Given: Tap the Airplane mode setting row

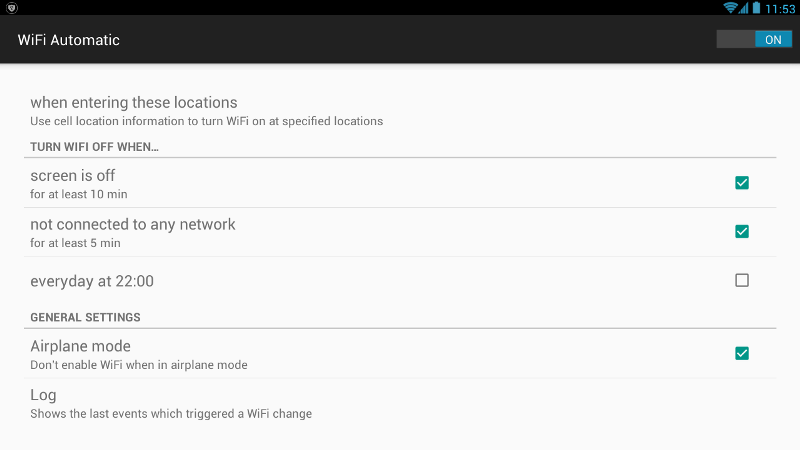Looking at the screenshot, I should coord(400,354).
